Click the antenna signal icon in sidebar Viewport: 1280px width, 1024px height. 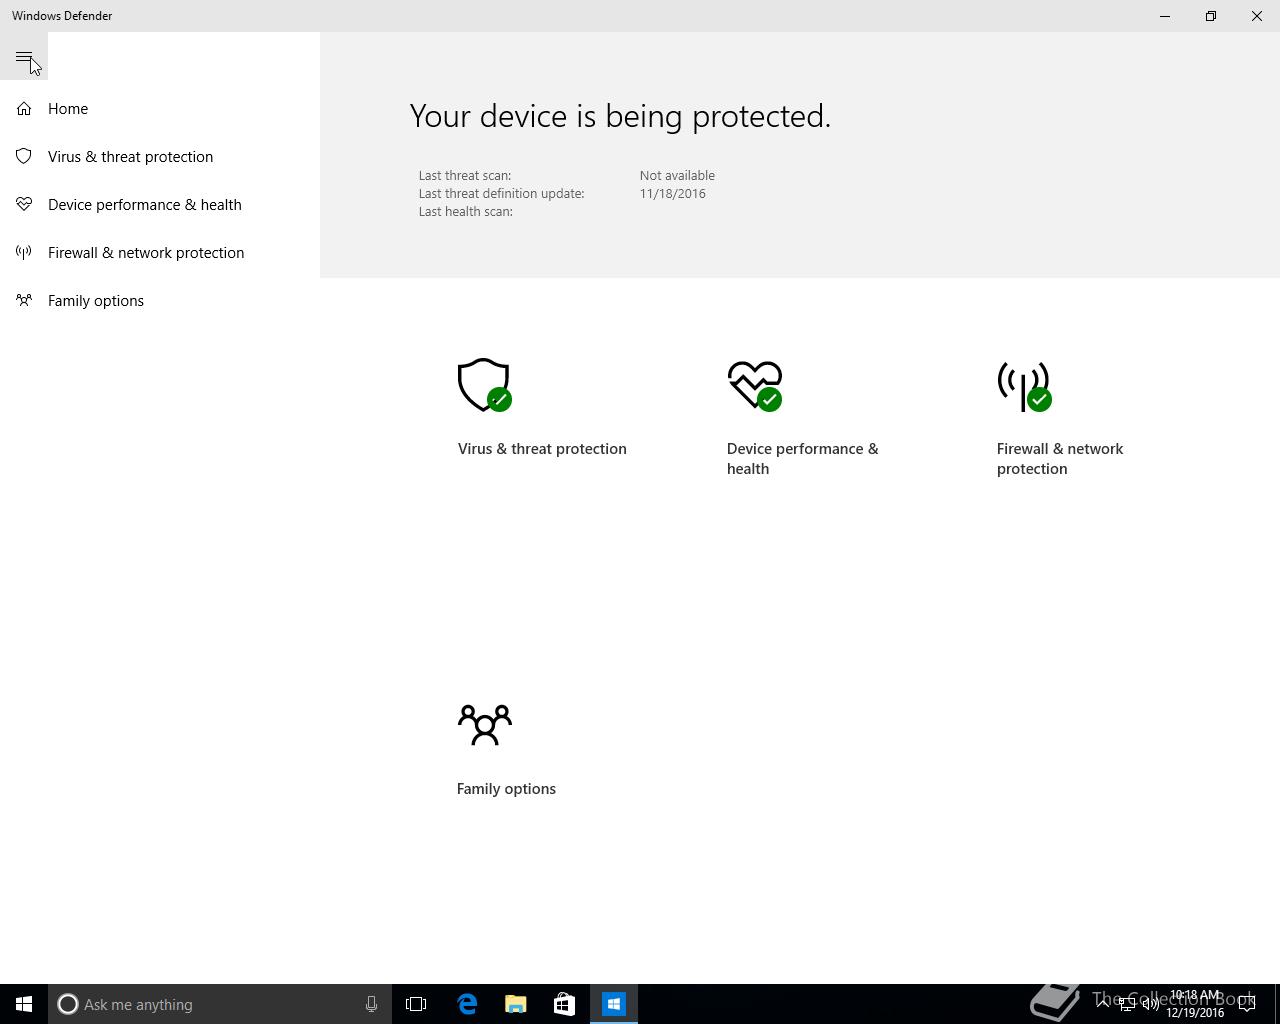click(x=24, y=252)
